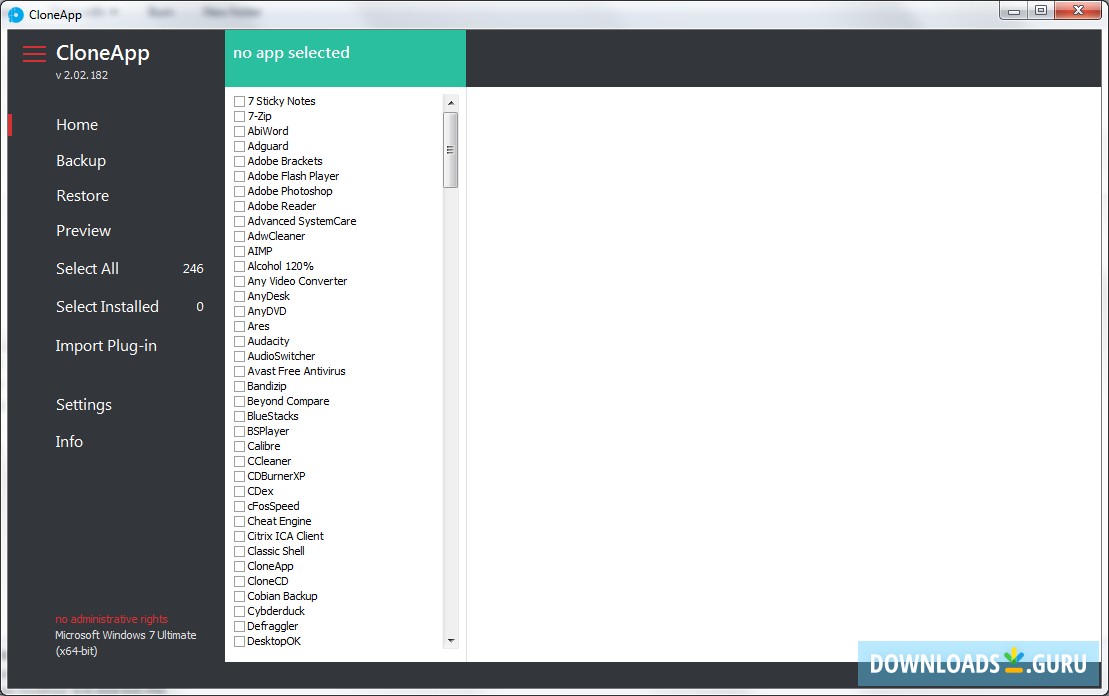The width and height of the screenshot is (1109, 696).
Task: Enable the Cobian Backup checkbox
Action: point(239,596)
